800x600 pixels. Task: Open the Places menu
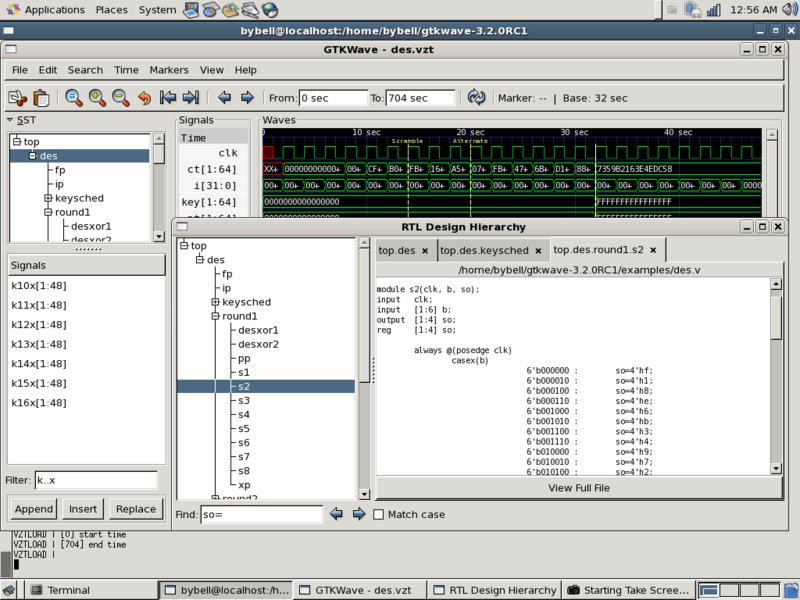pyautogui.click(x=112, y=10)
